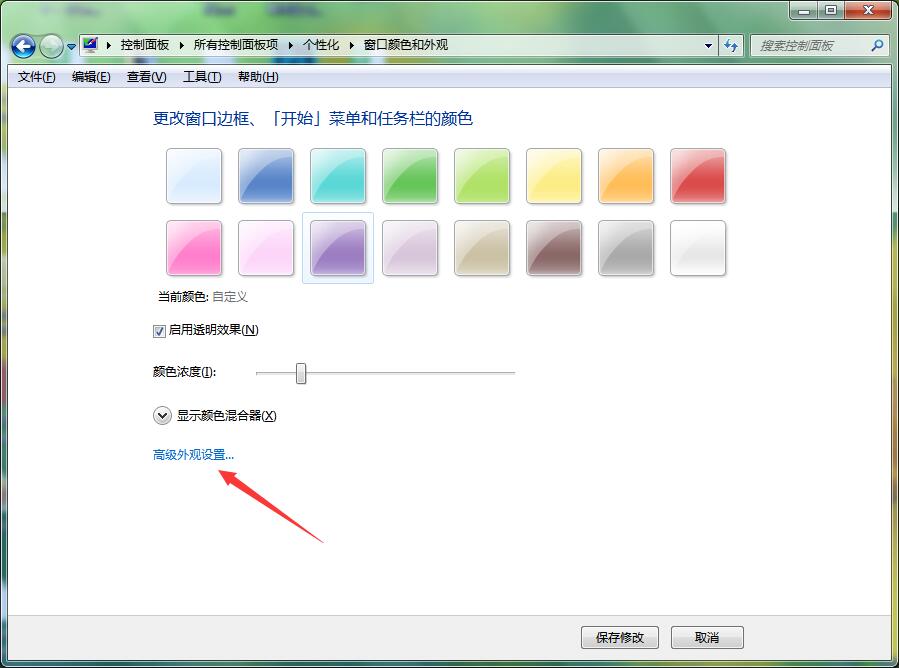Screen dimensions: 899x668
Task: Select the yellow color swatch
Action: 554,176
